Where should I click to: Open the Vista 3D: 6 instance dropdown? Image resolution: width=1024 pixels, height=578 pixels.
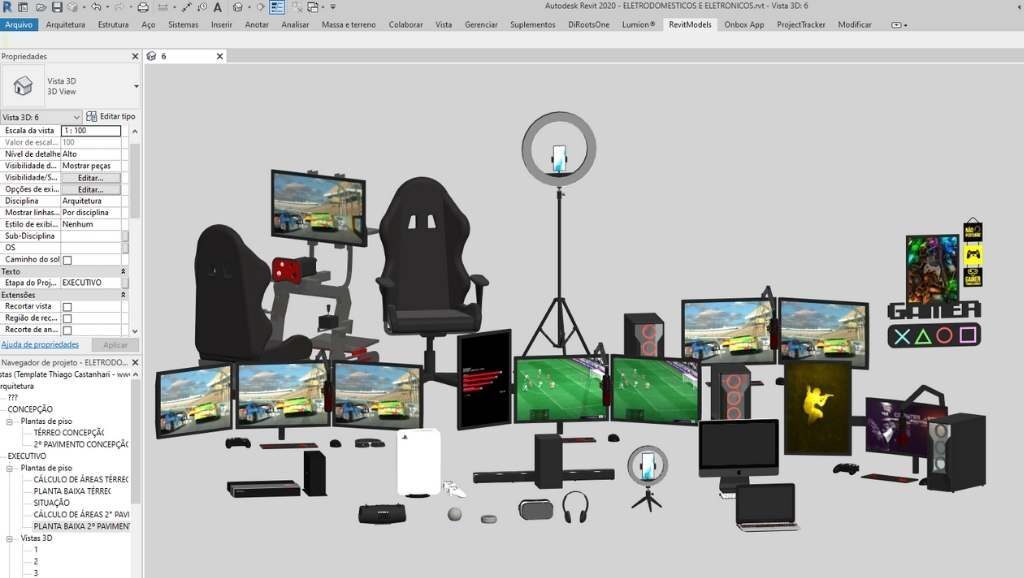tap(77, 117)
